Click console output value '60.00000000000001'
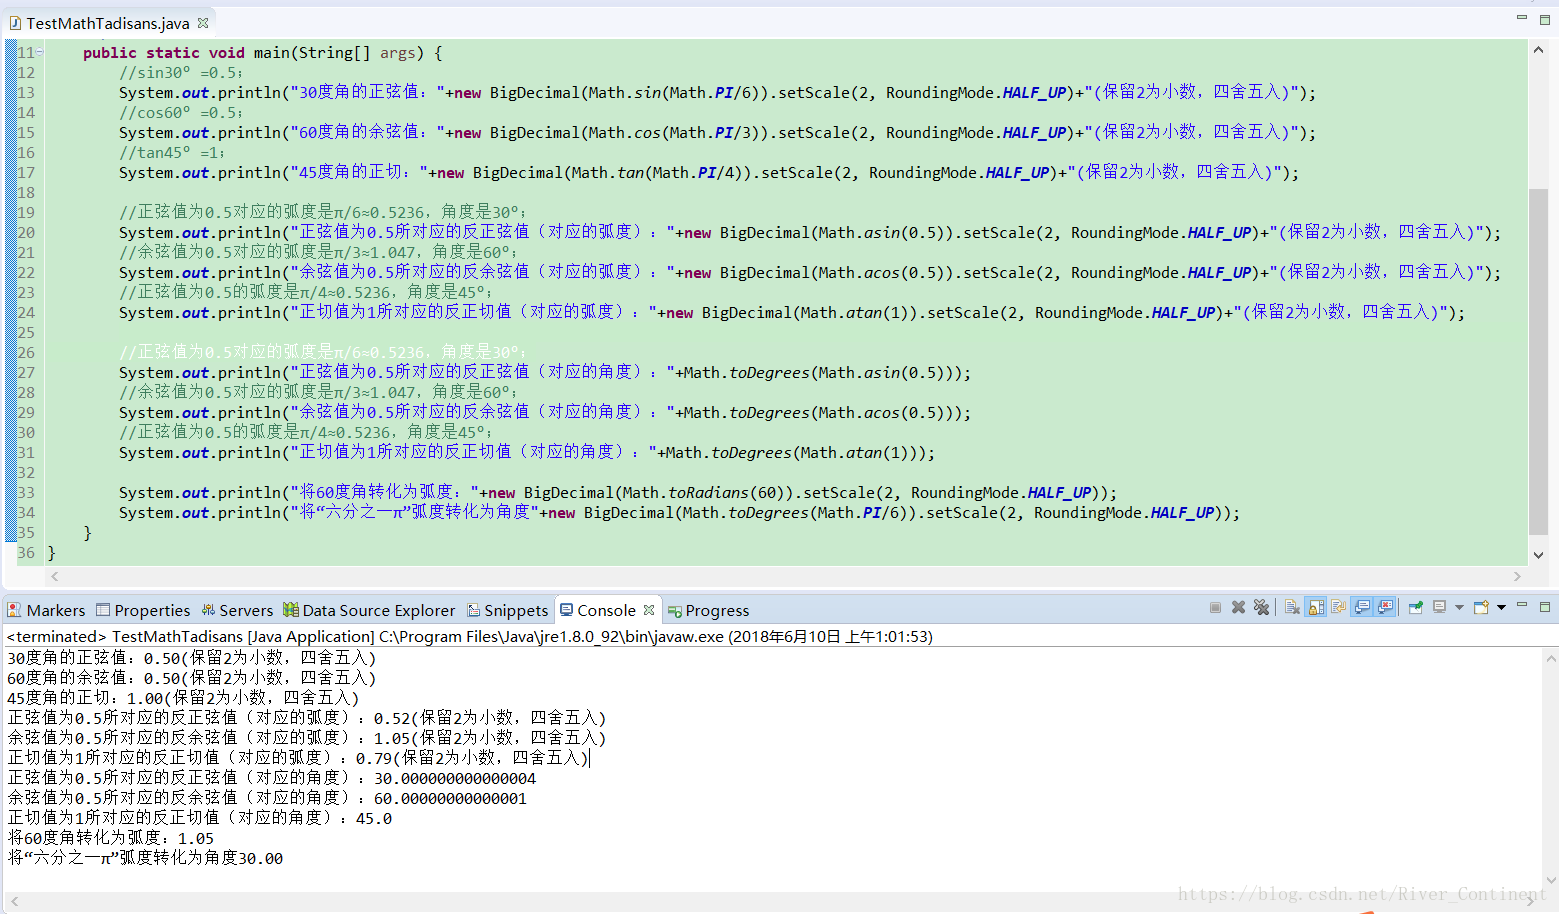 [x=450, y=798]
